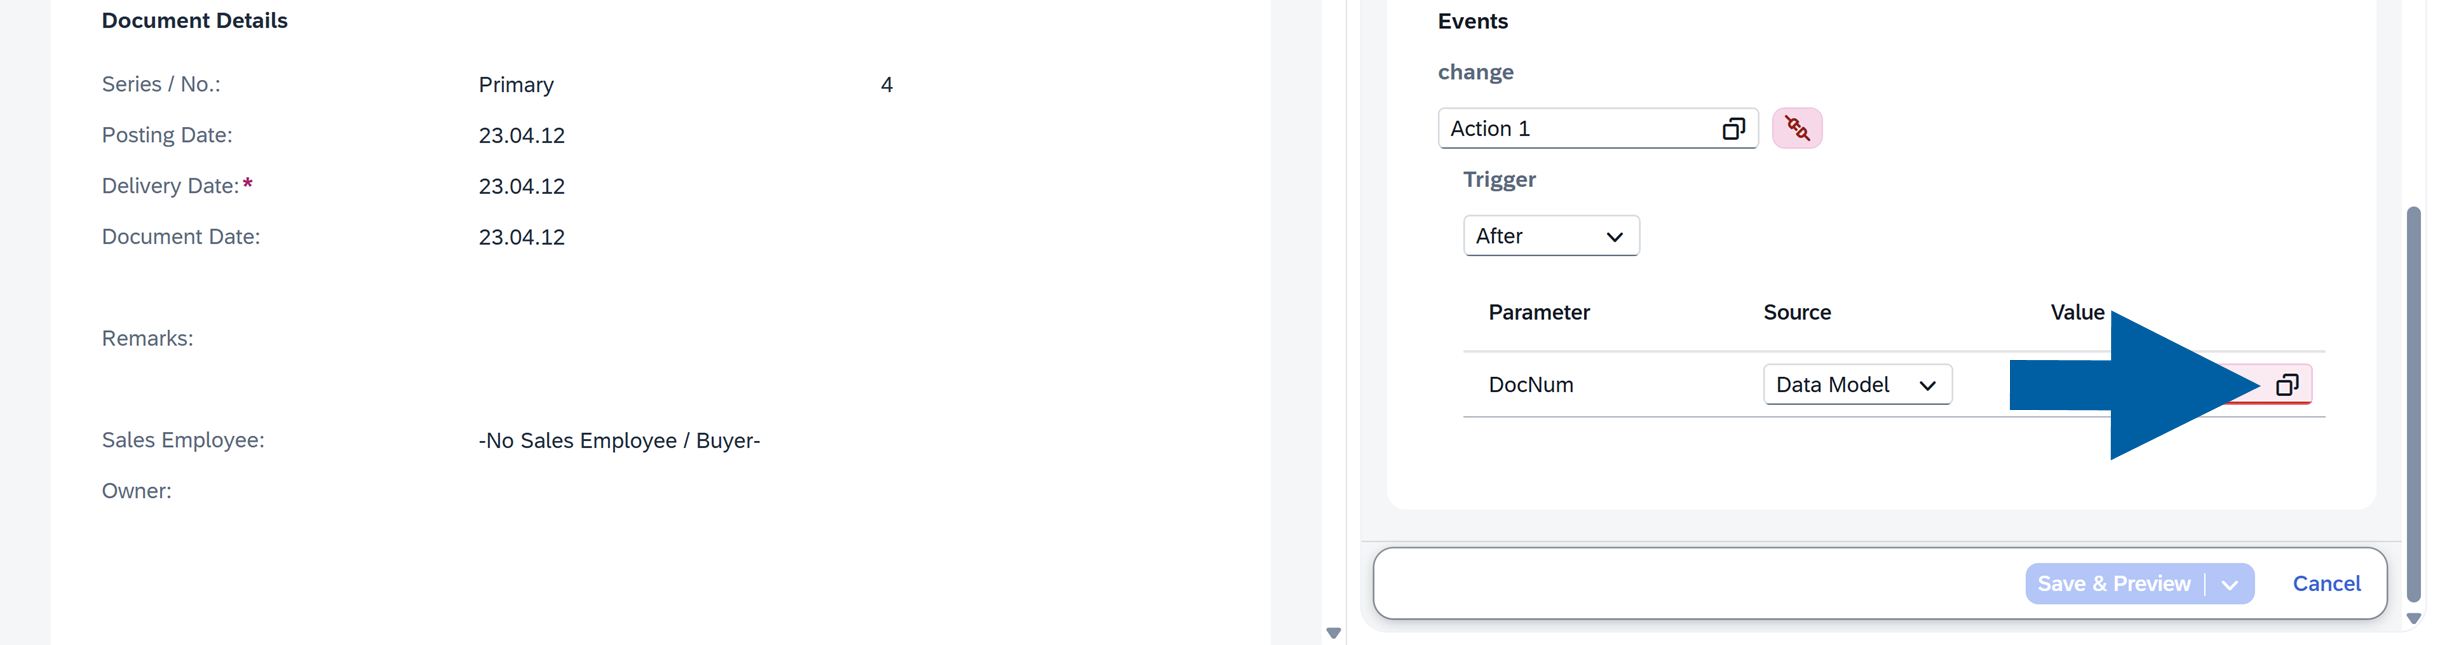Select the Delivery Date value 23.04.12
The height and width of the screenshot is (645, 2440).
pyautogui.click(x=521, y=185)
